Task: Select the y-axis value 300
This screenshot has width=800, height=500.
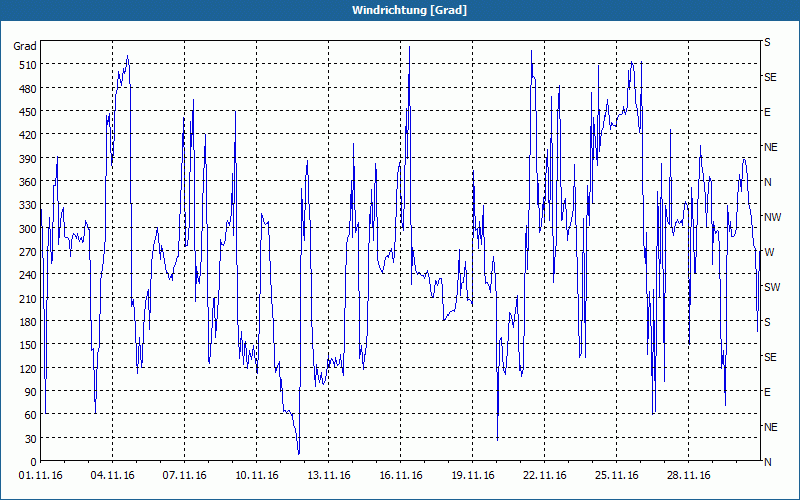Action: coord(28,229)
